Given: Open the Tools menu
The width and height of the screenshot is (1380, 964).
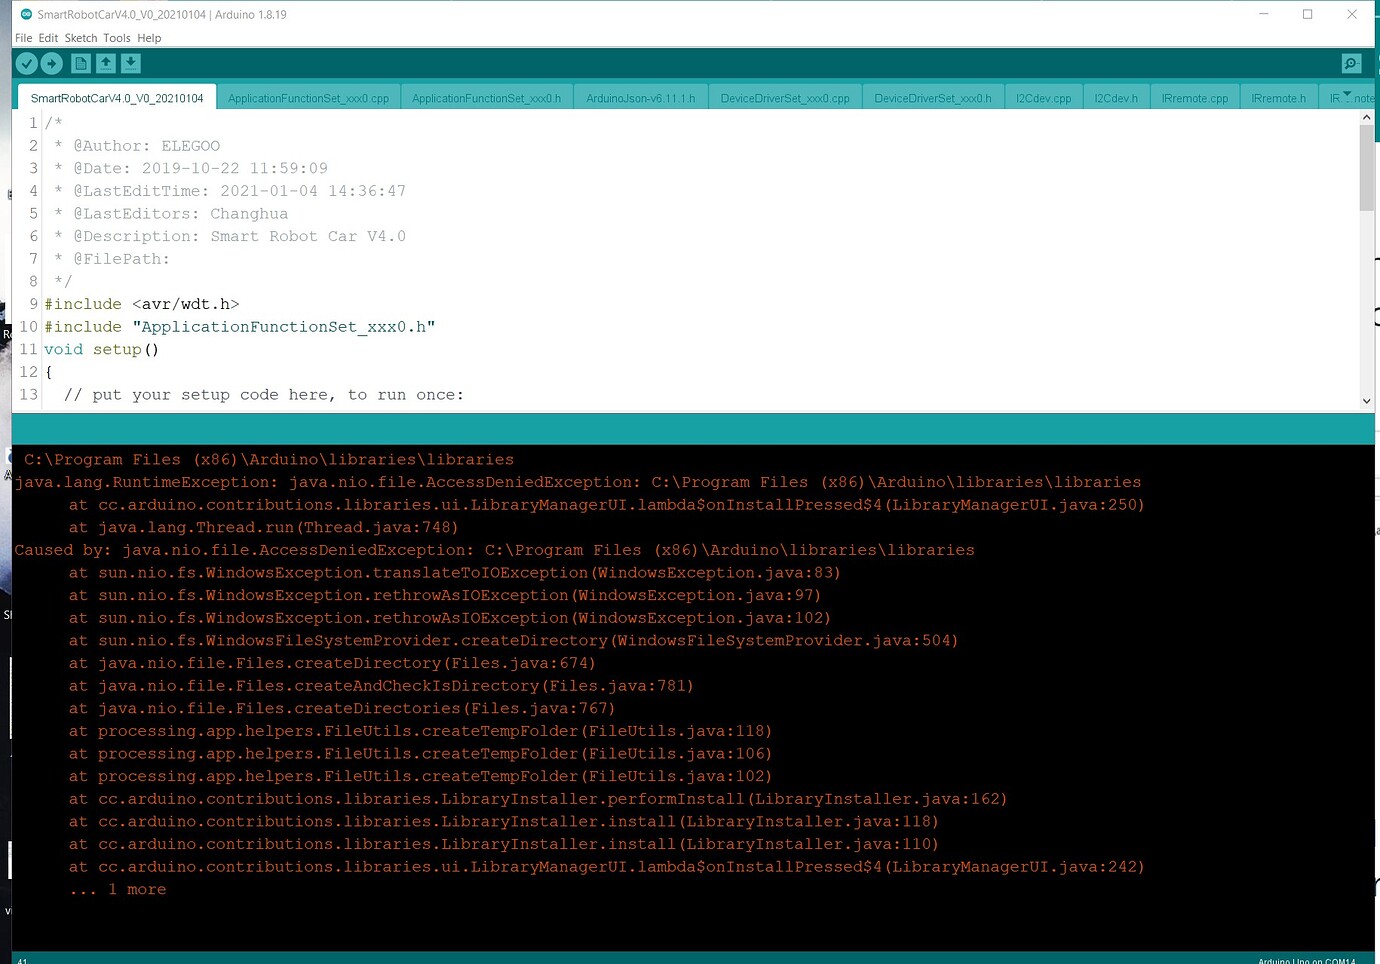Looking at the screenshot, I should point(116,37).
